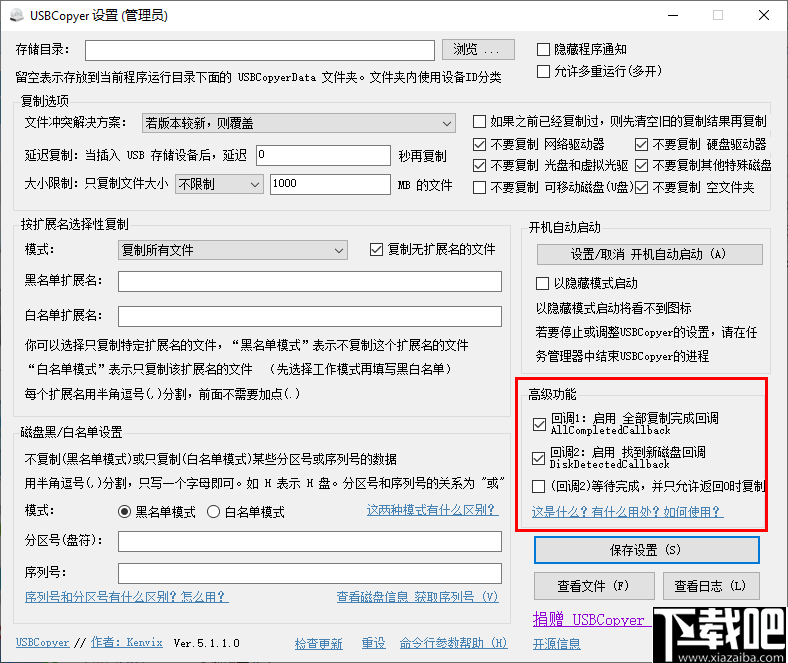This screenshot has height=663, width=788.
Task: Click the USBCopyer app icon in title bar
Action: click(x=17, y=16)
